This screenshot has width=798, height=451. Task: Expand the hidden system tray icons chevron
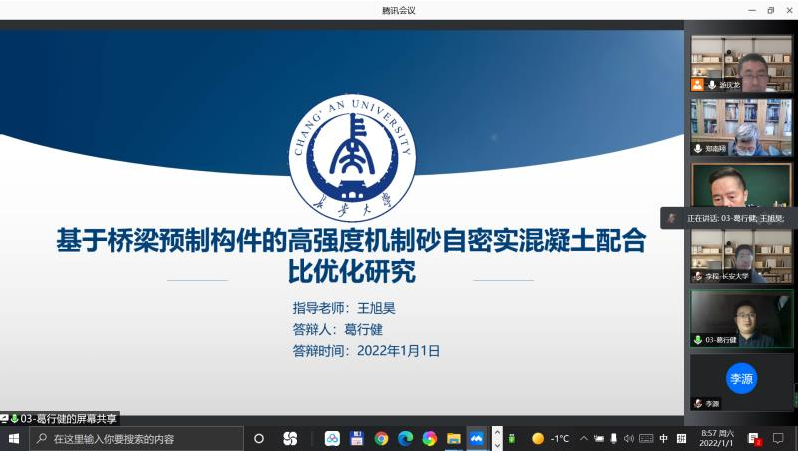(584, 438)
